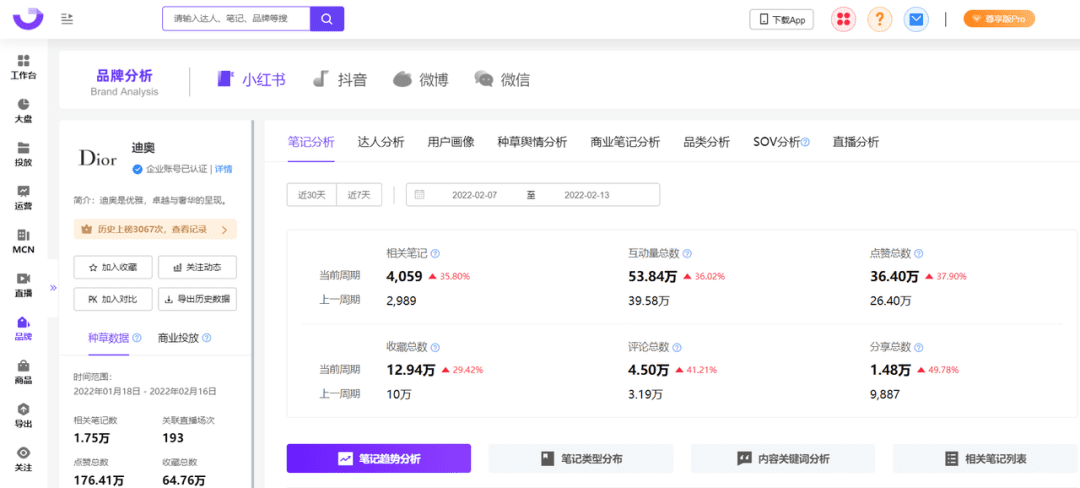Image resolution: width=1080 pixels, height=488 pixels.
Task: Click the 导出历史数据 button
Action: click(196, 299)
